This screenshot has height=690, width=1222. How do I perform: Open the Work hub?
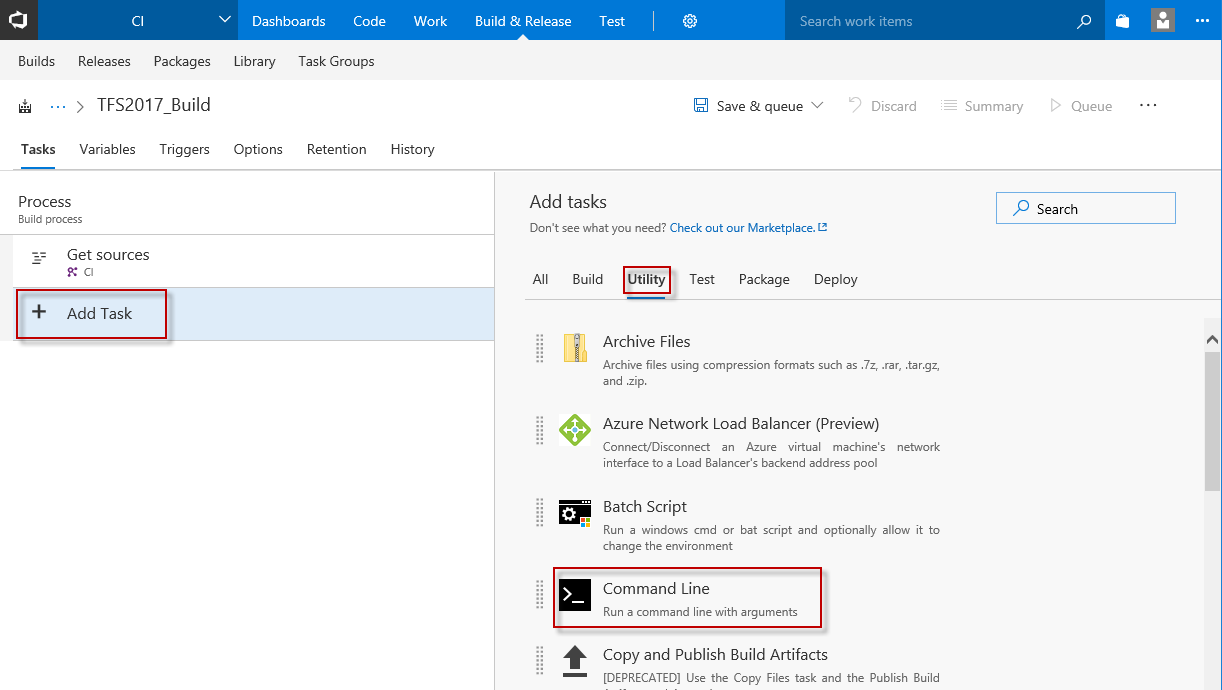pyautogui.click(x=430, y=21)
